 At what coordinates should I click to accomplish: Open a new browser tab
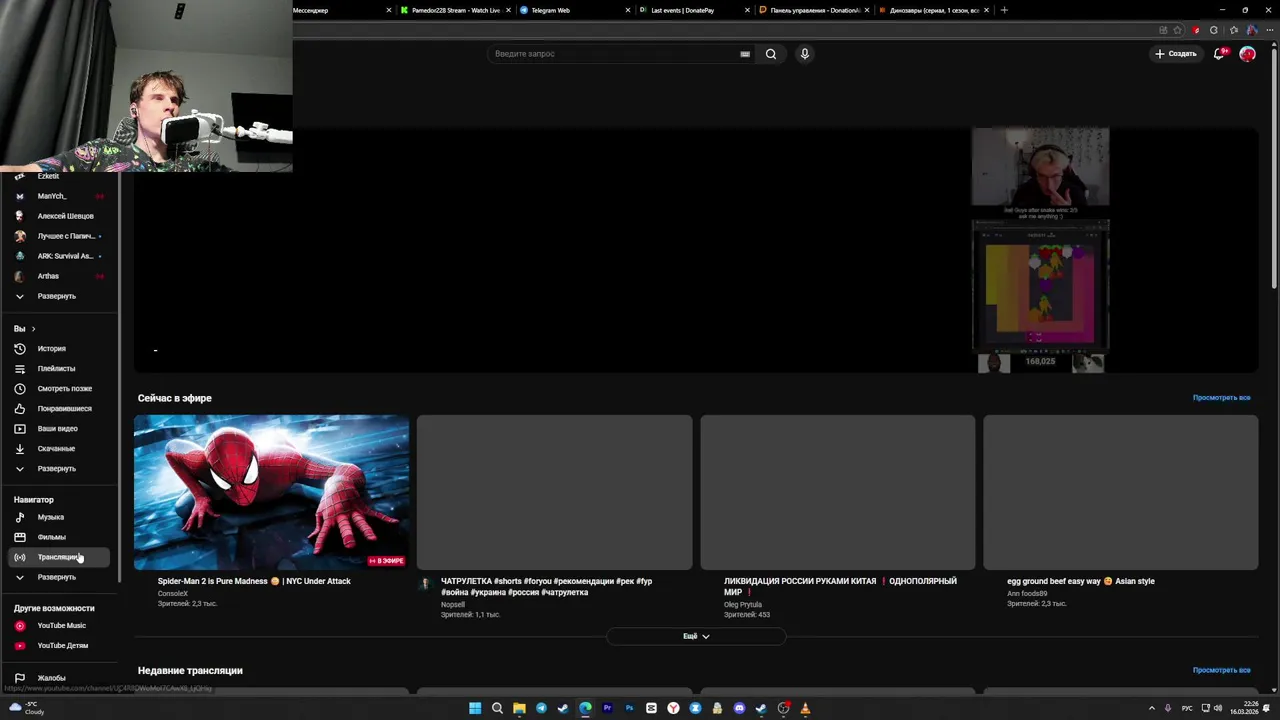coord(1004,10)
